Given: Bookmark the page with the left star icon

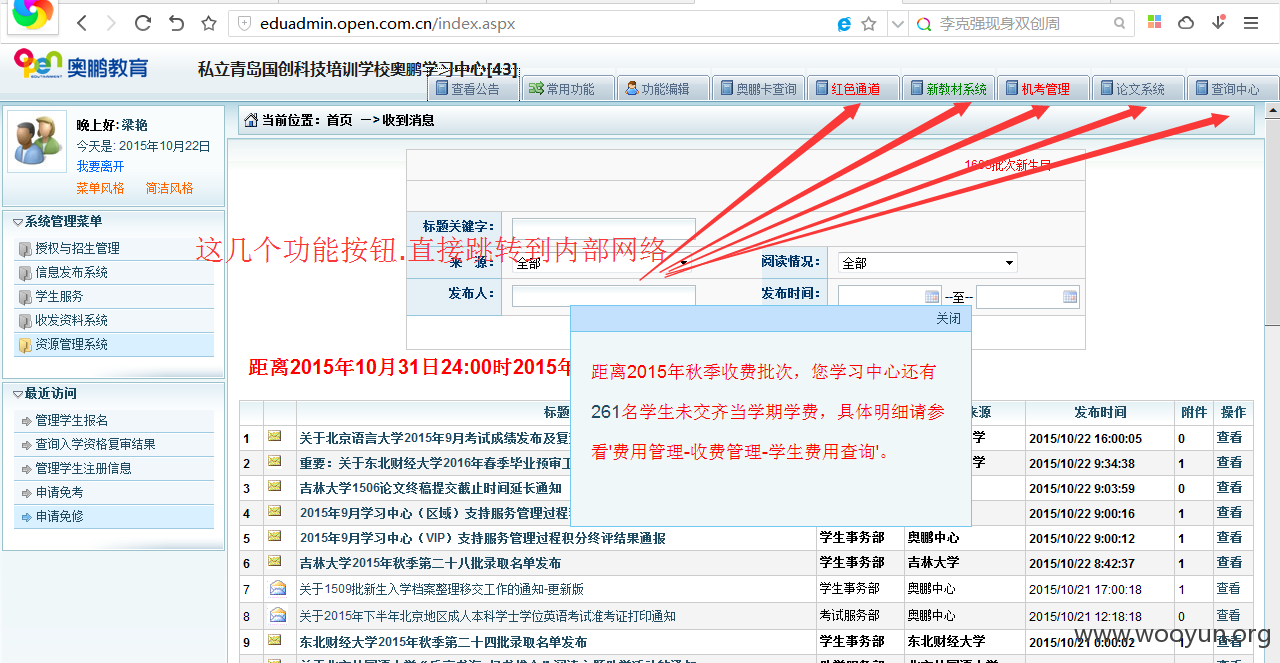Looking at the screenshot, I should (x=208, y=23).
